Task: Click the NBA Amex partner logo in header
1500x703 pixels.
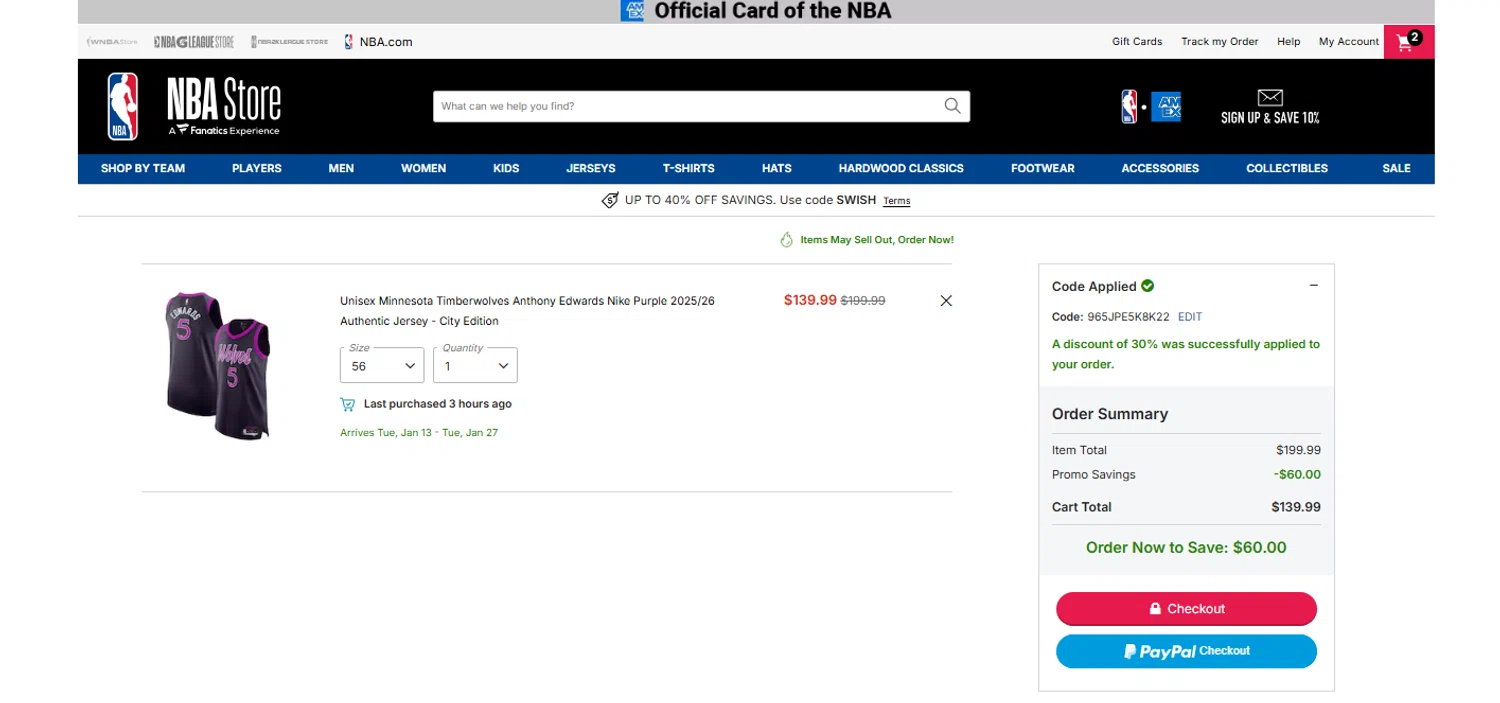Action: click(1151, 106)
